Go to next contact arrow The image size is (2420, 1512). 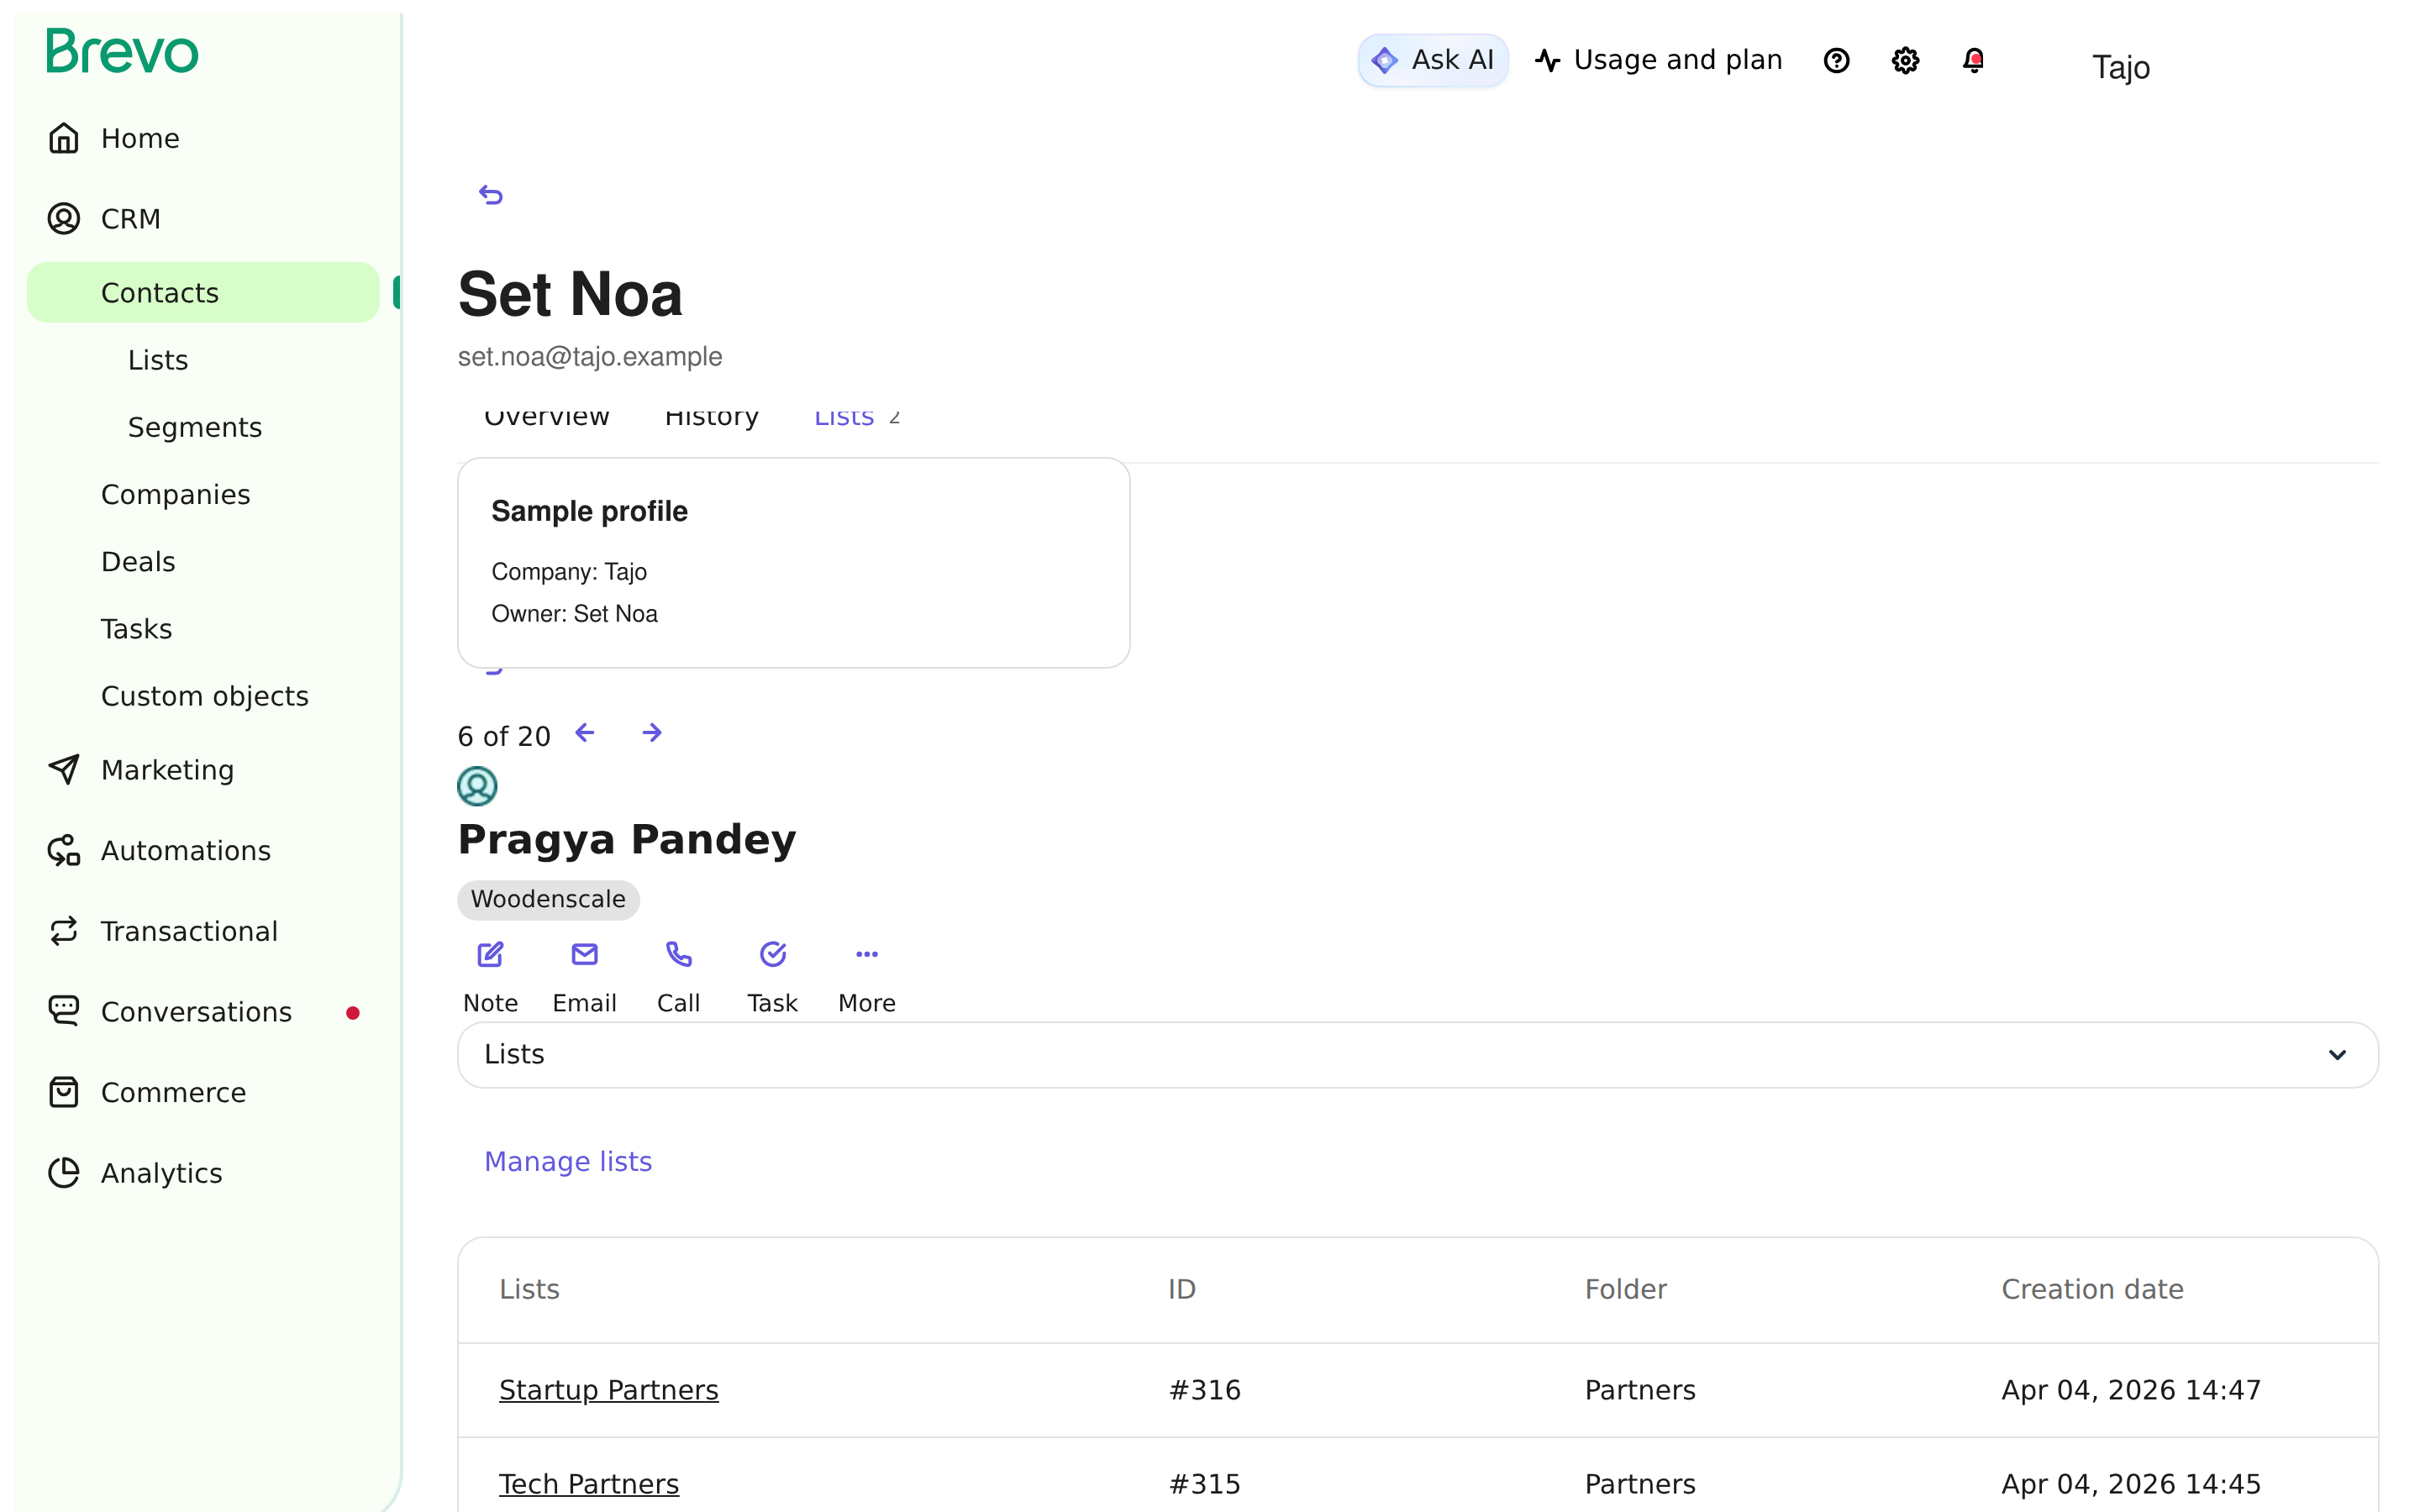(652, 733)
